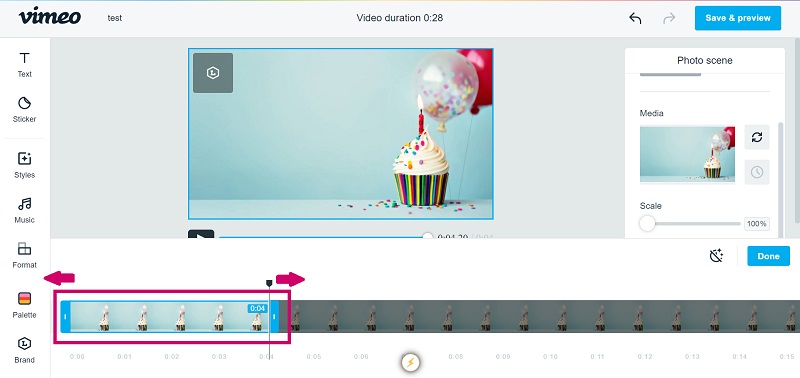Open the Palette color options
This screenshot has width=800, height=378.
pos(24,306)
